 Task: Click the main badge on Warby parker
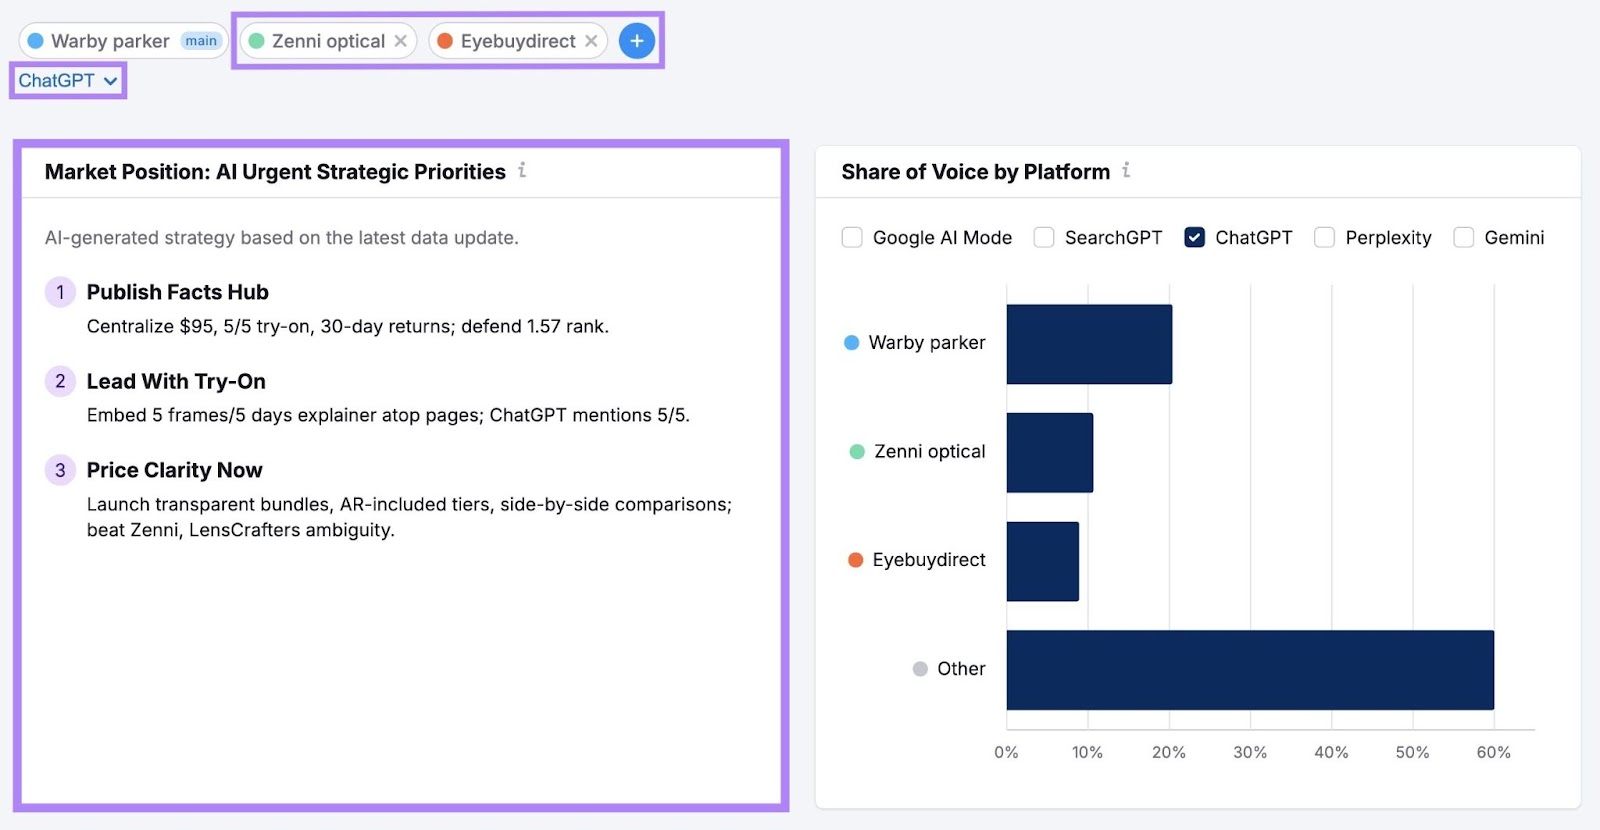click(201, 40)
